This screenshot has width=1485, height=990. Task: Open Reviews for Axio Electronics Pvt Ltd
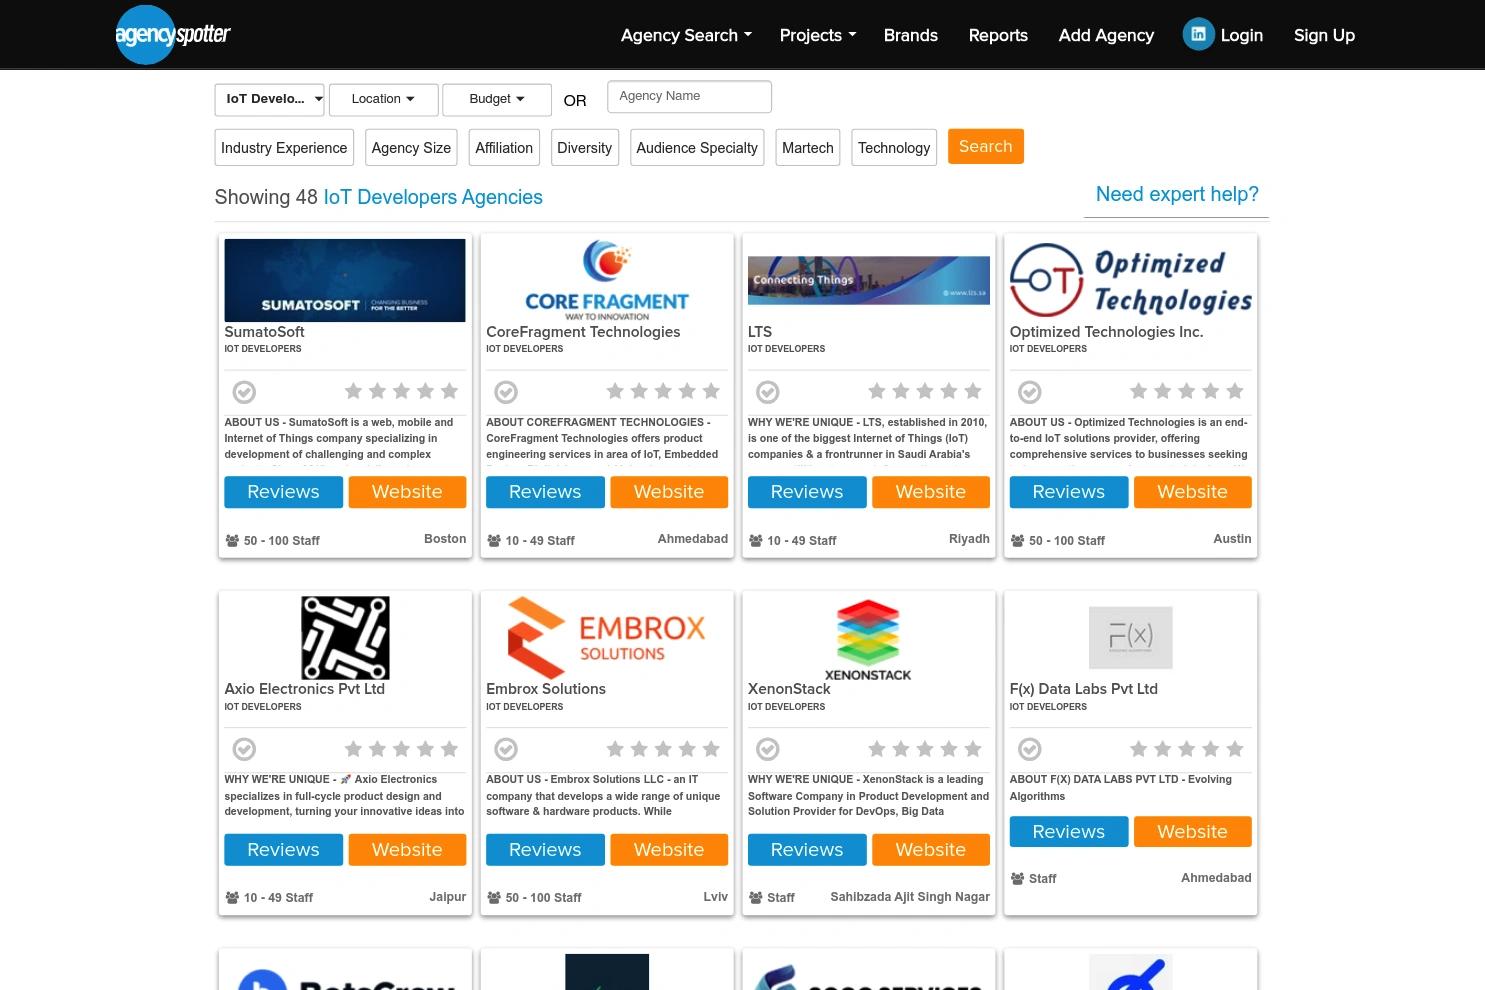click(x=283, y=850)
